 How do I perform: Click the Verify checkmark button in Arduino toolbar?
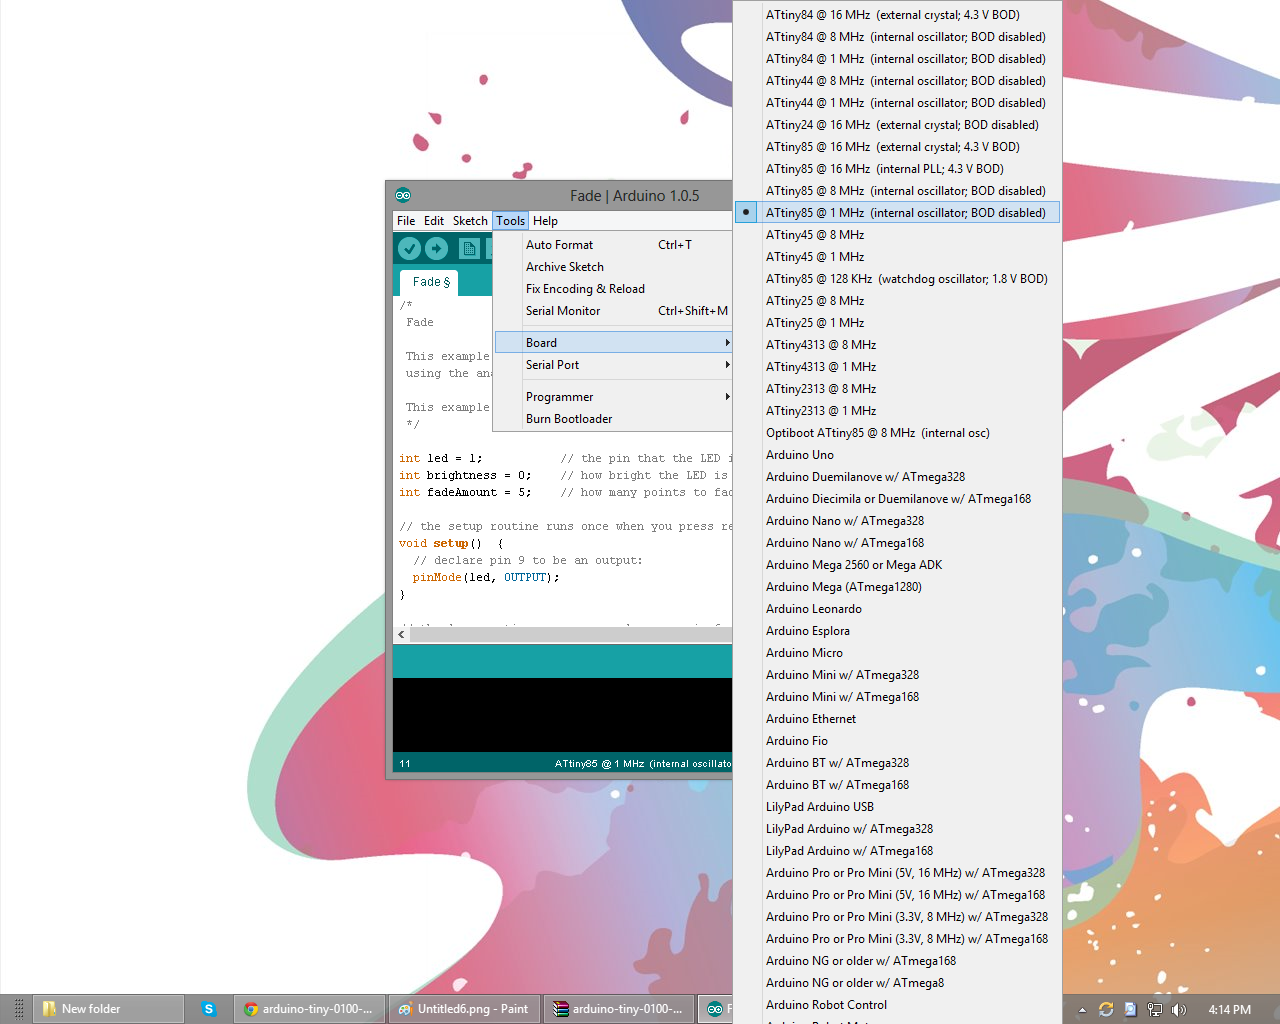coord(409,248)
